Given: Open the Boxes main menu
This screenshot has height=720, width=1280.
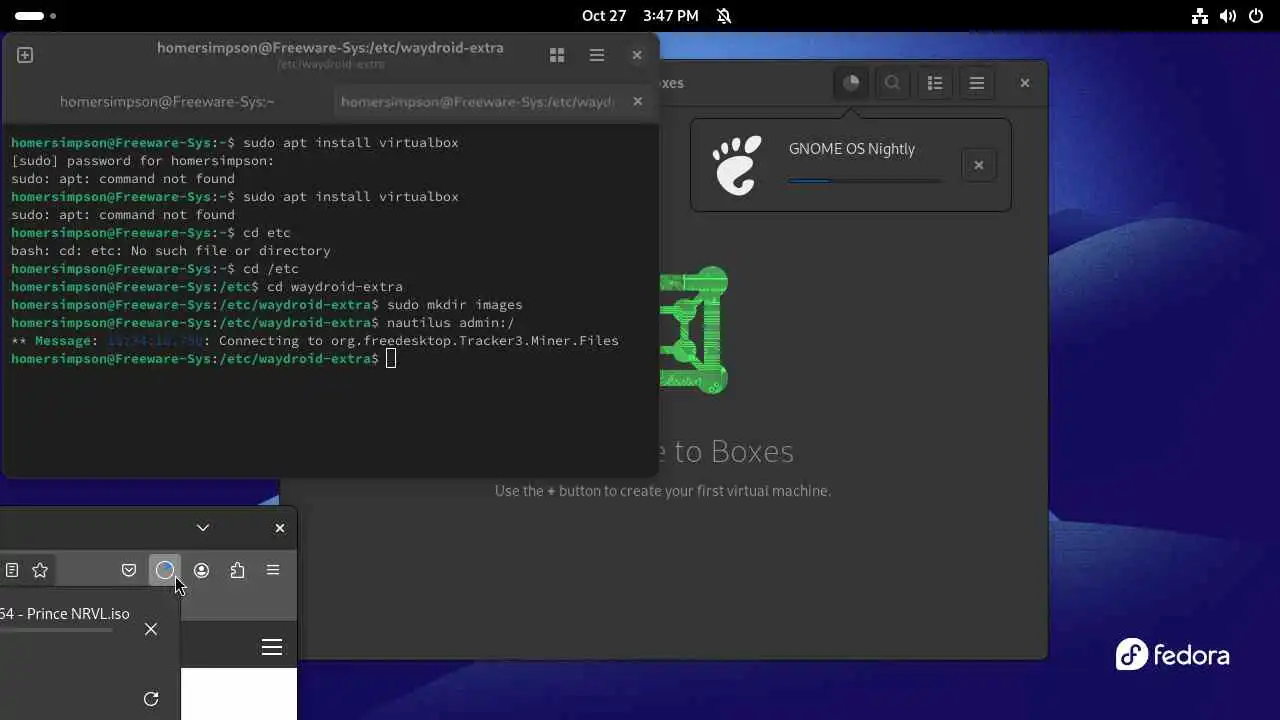Looking at the screenshot, I should [x=977, y=83].
